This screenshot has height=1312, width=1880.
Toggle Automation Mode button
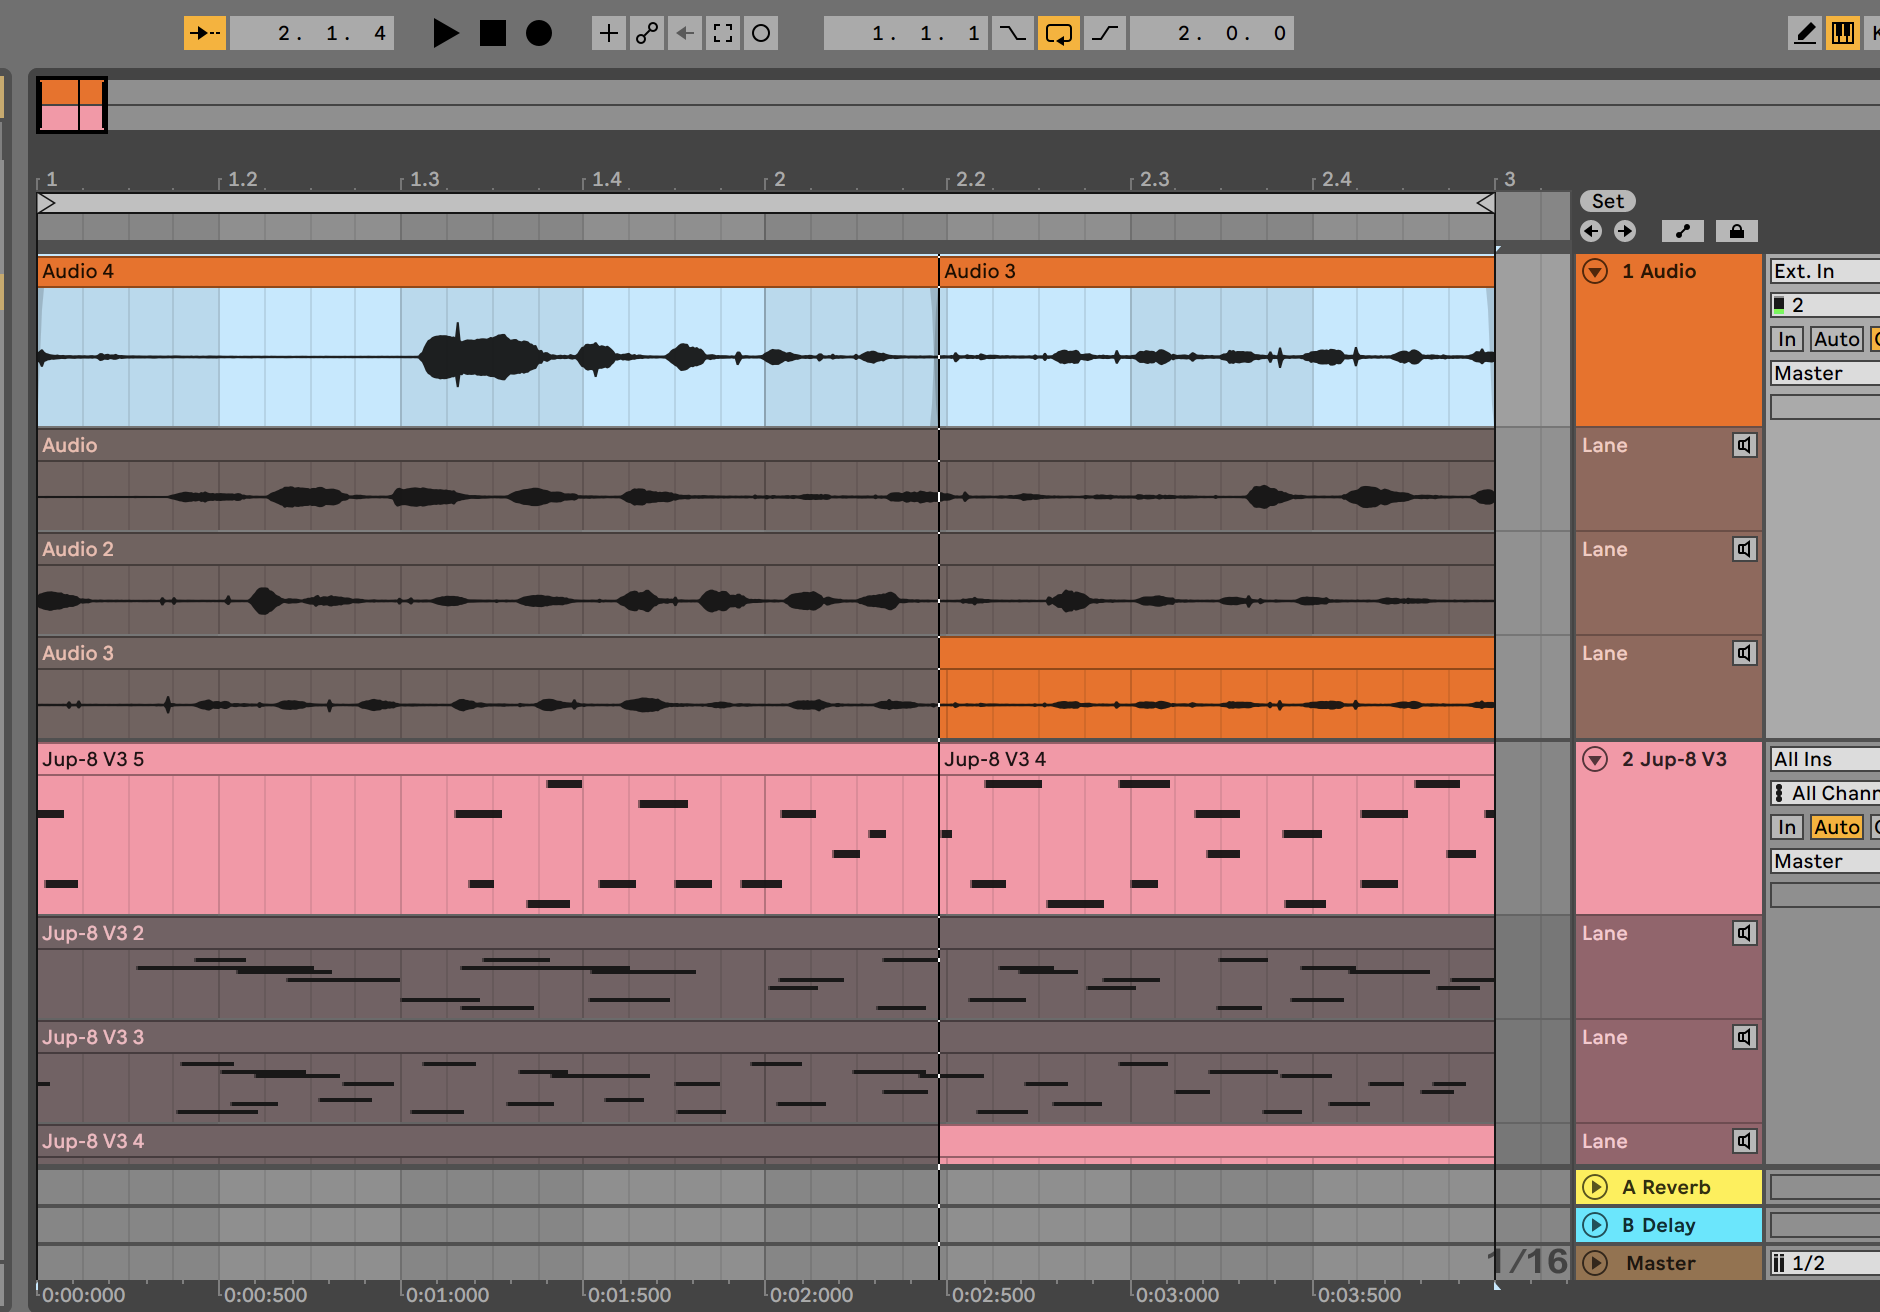[x=1683, y=231]
